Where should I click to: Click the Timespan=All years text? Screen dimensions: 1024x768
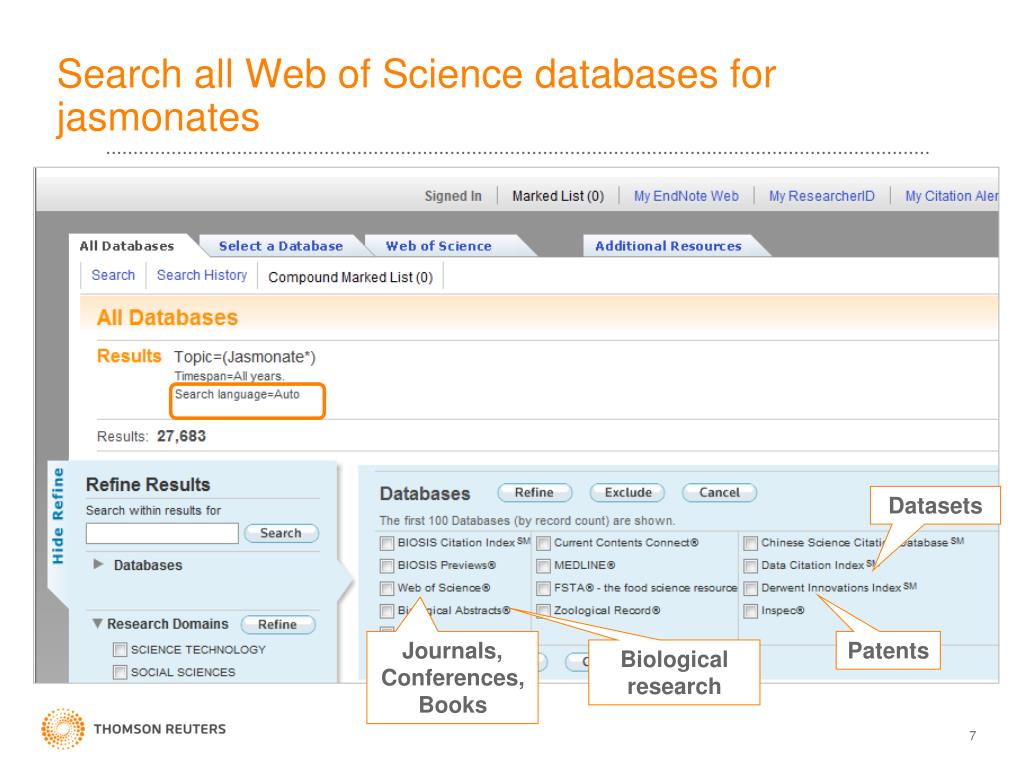(x=229, y=376)
